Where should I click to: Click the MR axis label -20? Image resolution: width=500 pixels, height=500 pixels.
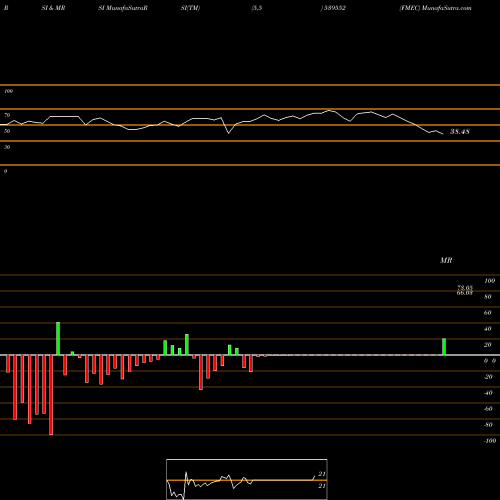coord(488,377)
